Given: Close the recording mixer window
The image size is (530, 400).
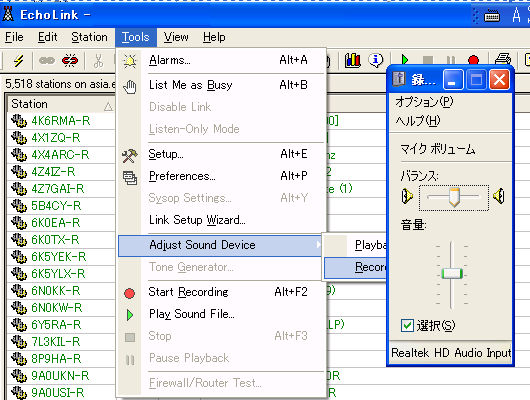Looking at the screenshot, I should pyautogui.click(x=499, y=79).
